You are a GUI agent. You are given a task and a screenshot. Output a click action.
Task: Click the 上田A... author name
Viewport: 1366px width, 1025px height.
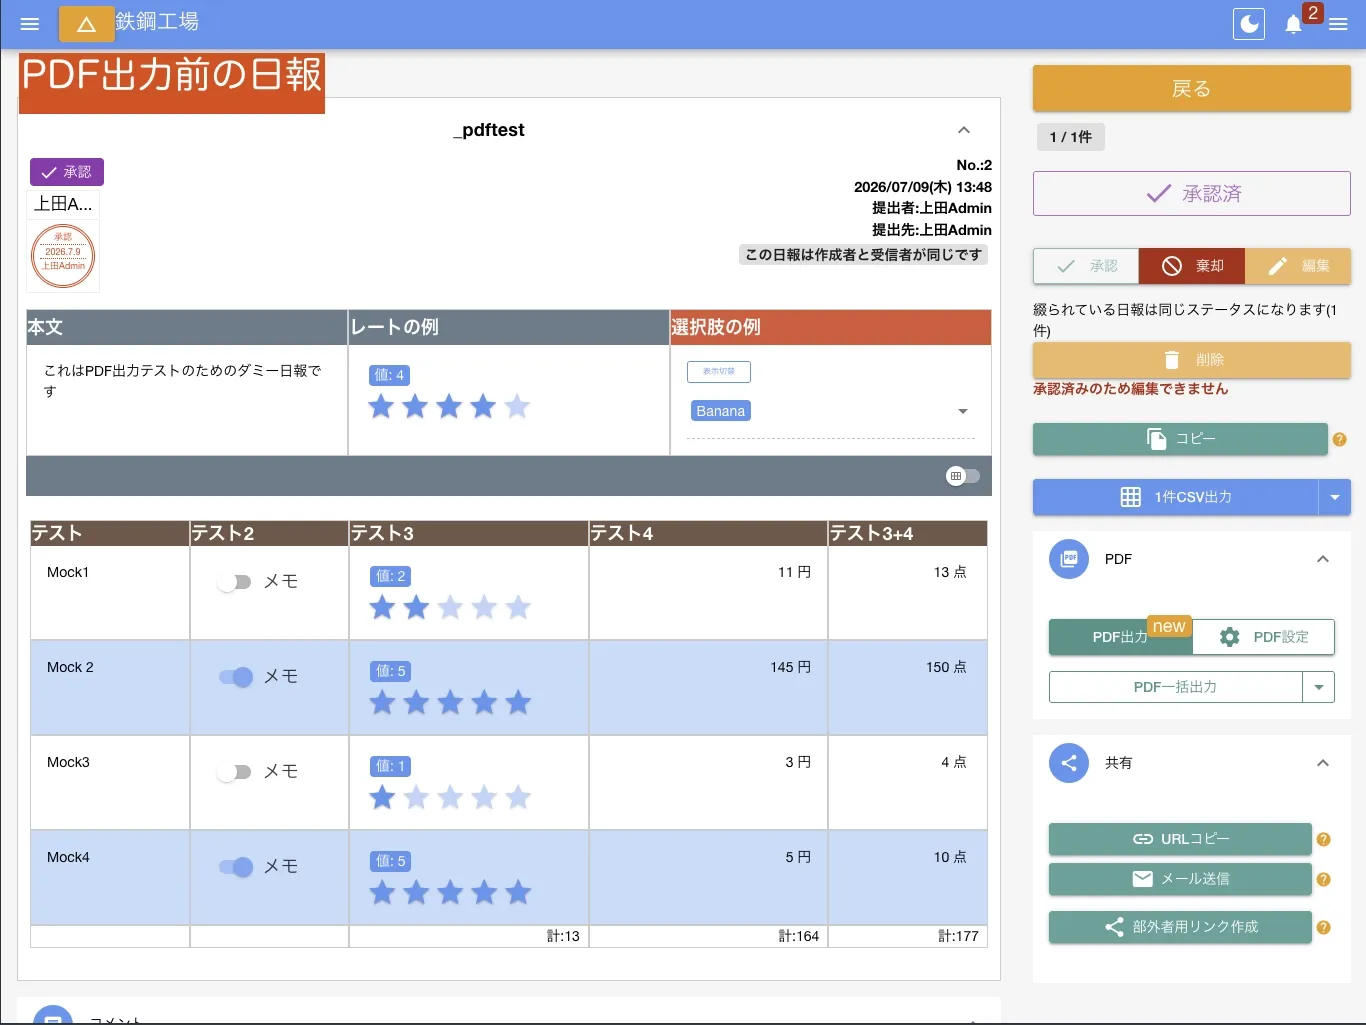[x=63, y=204]
